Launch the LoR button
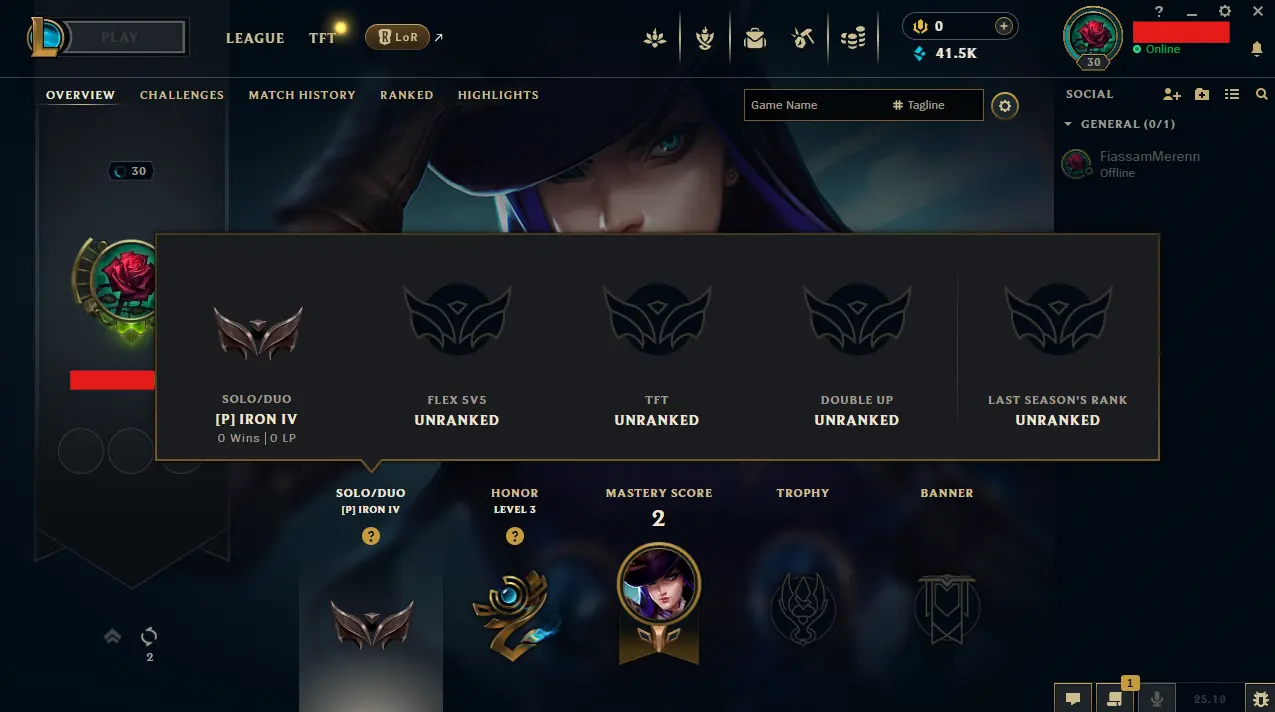Screen dimensions: 1275x712 (397, 38)
